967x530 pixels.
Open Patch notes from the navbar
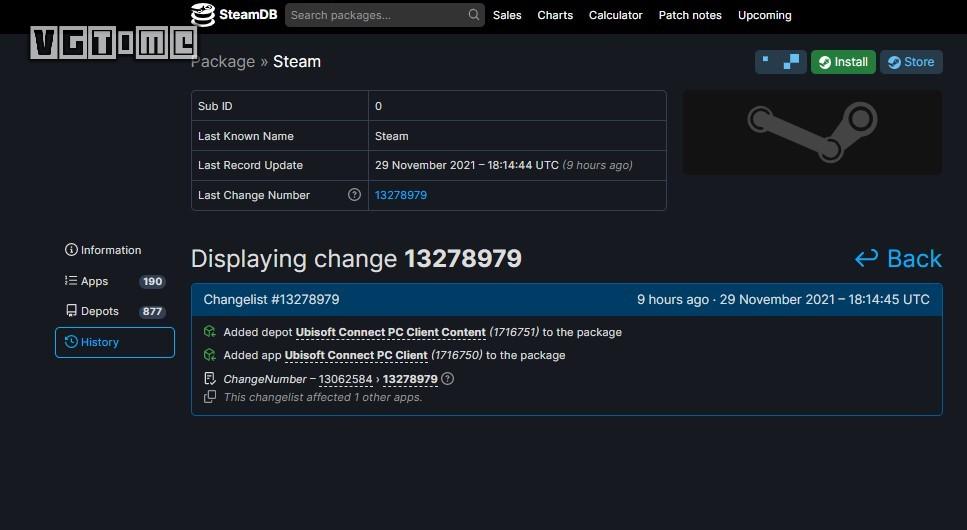(690, 15)
